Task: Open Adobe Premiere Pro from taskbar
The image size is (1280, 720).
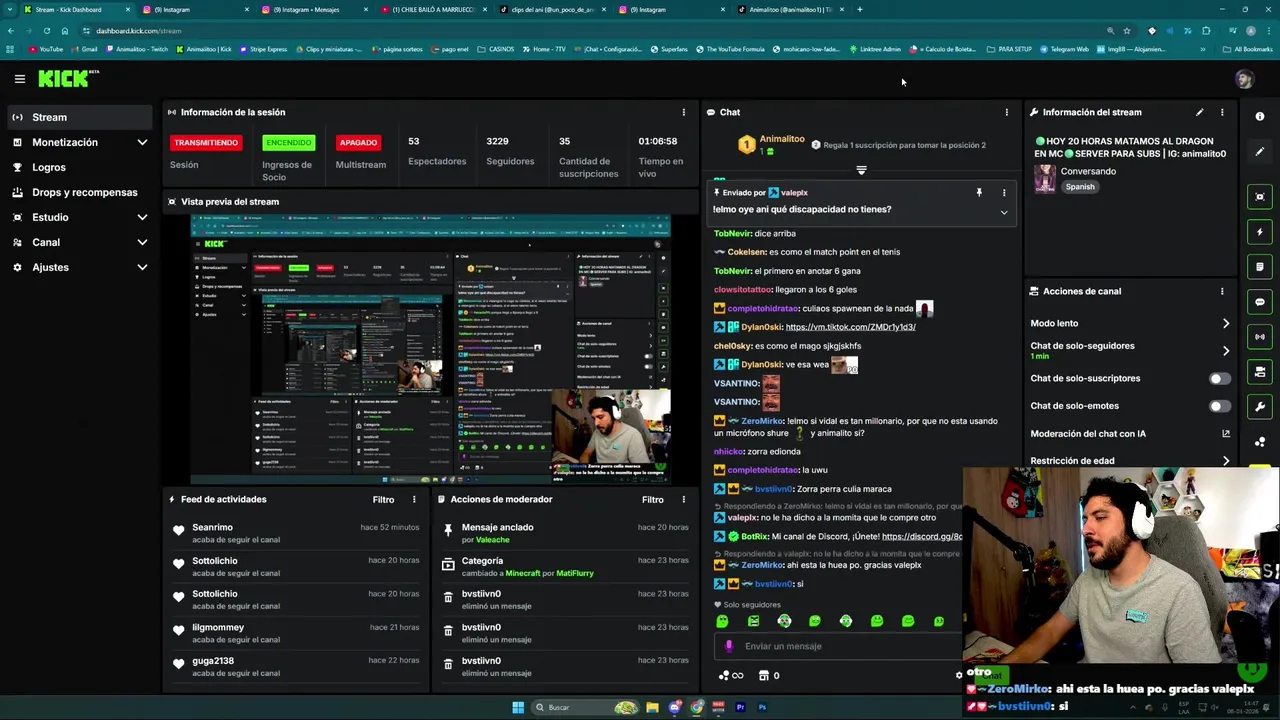Action: (740, 707)
